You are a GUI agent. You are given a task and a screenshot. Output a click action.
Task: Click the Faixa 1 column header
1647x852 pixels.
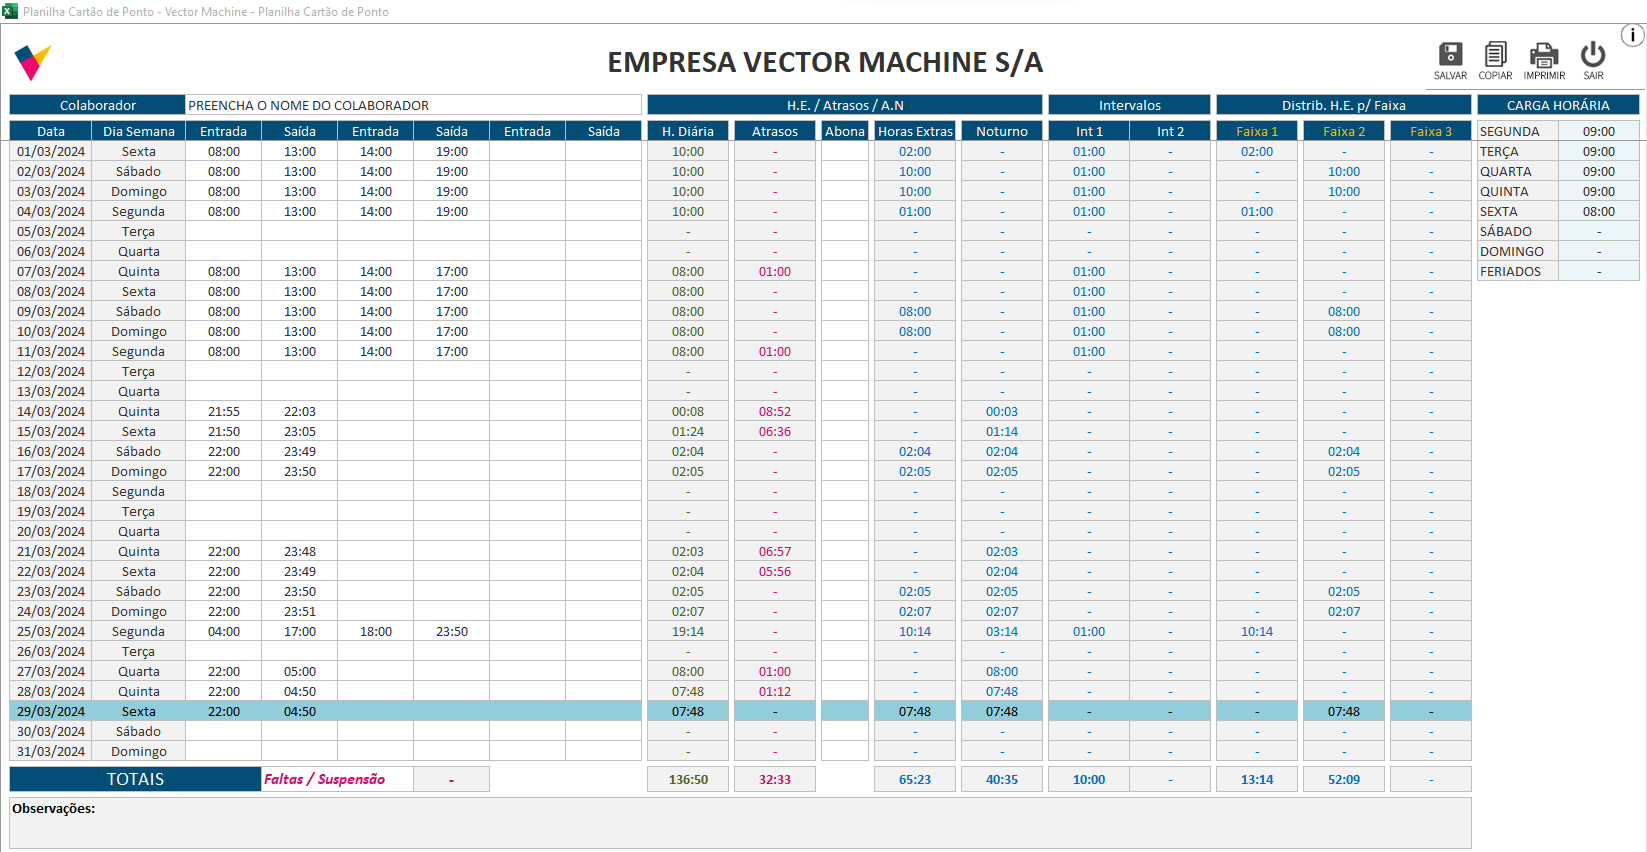pyautogui.click(x=1257, y=131)
